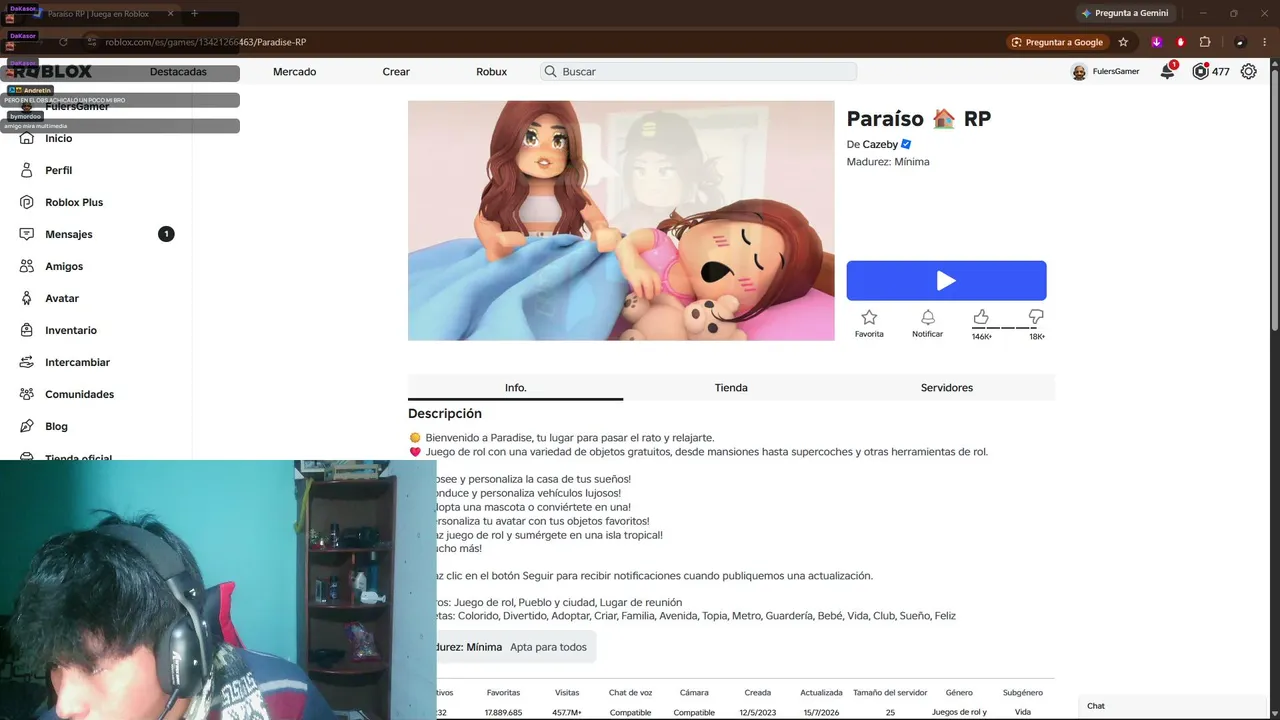Open the Inicio home icon in sidebar

[x=27, y=138]
